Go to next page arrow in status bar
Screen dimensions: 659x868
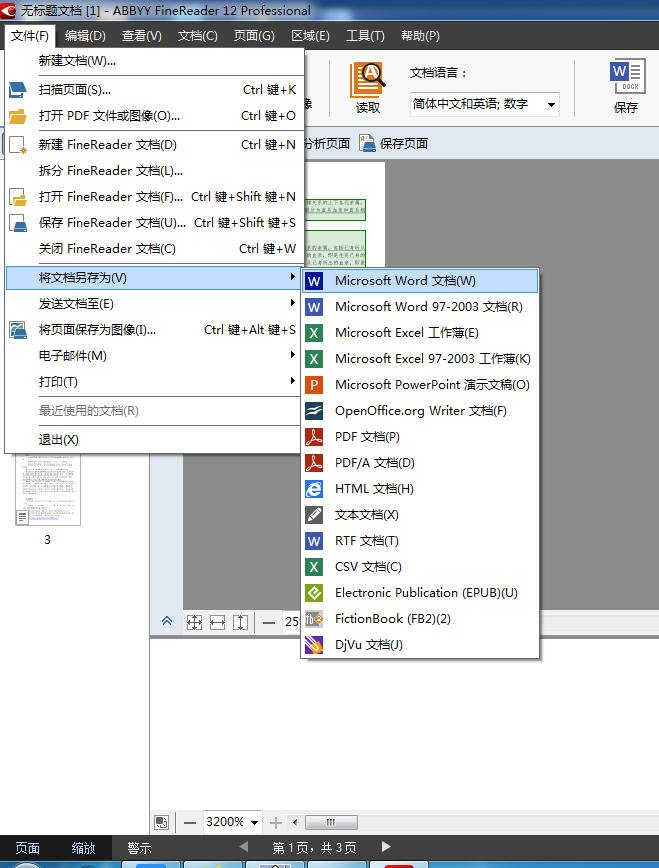point(386,846)
